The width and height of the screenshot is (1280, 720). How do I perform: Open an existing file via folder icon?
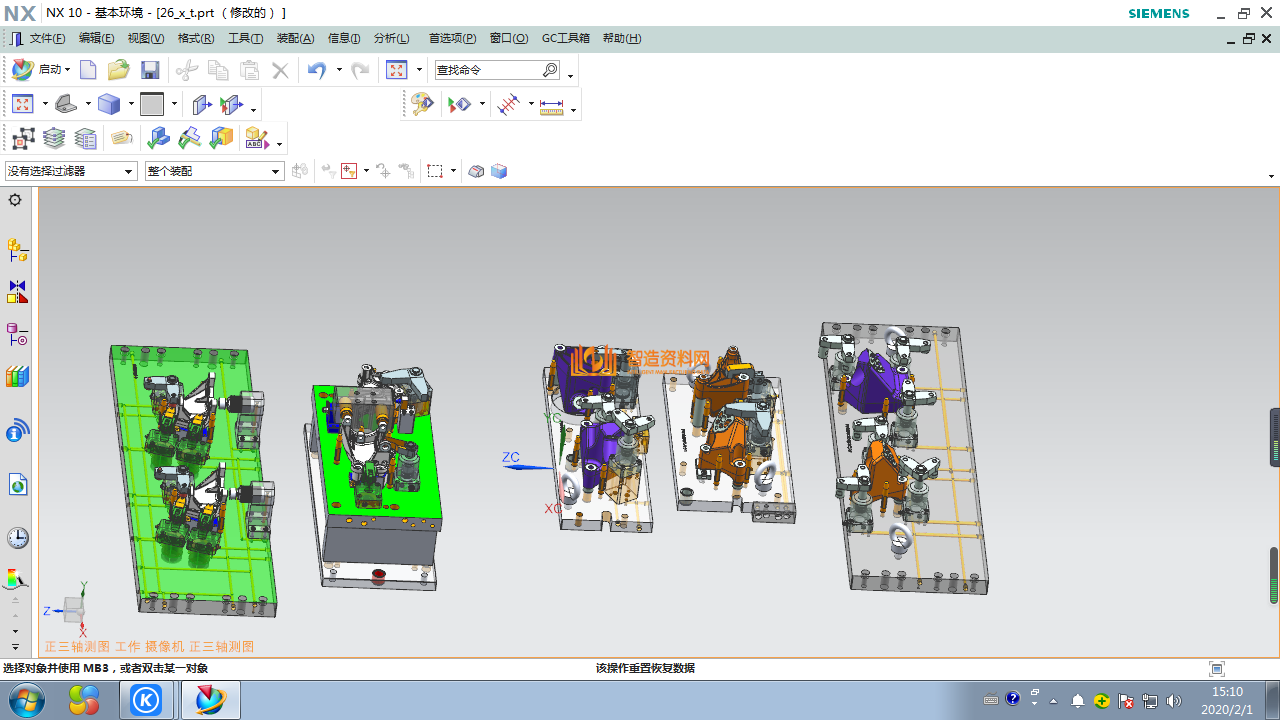(x=119, y=70)
